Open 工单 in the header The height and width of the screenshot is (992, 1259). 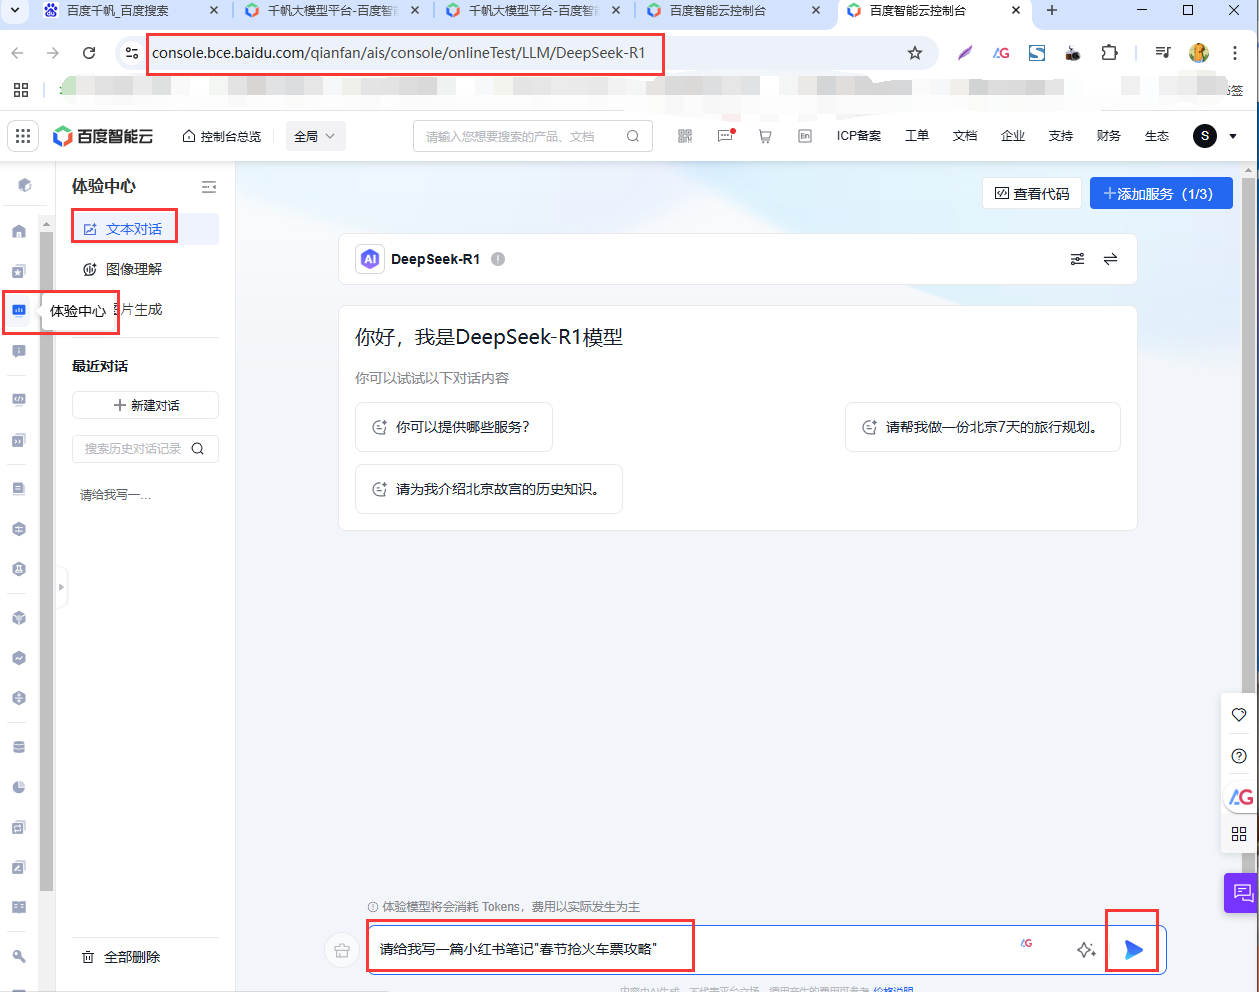(x=917, y=136)
